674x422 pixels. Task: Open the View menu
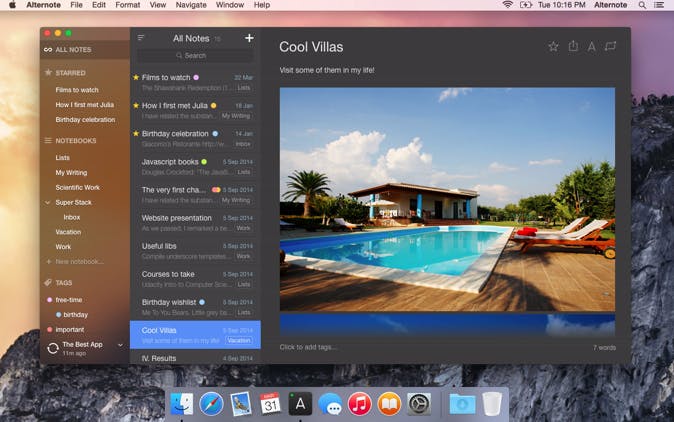158,5
